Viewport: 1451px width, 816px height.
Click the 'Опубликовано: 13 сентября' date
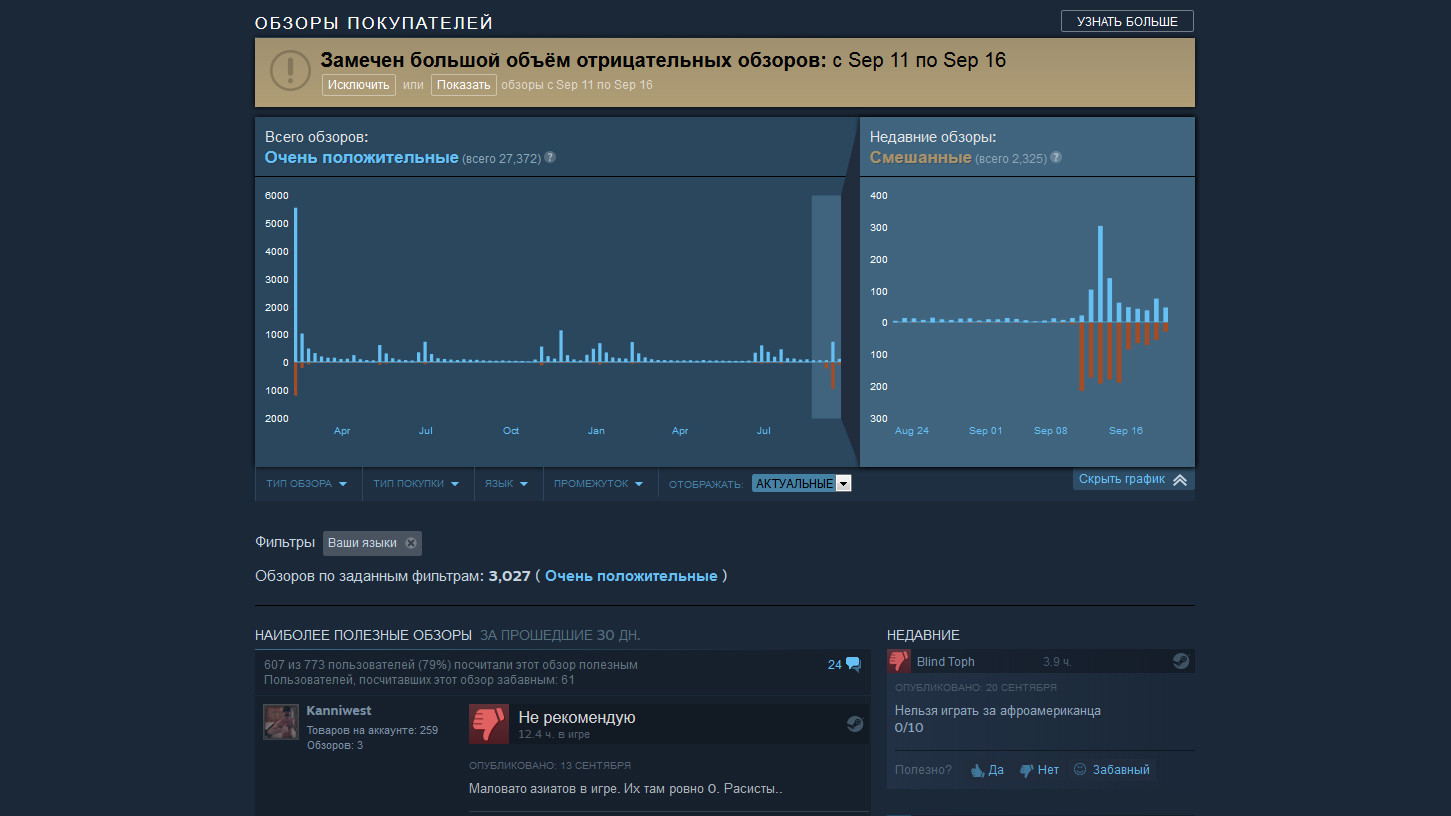550,766
